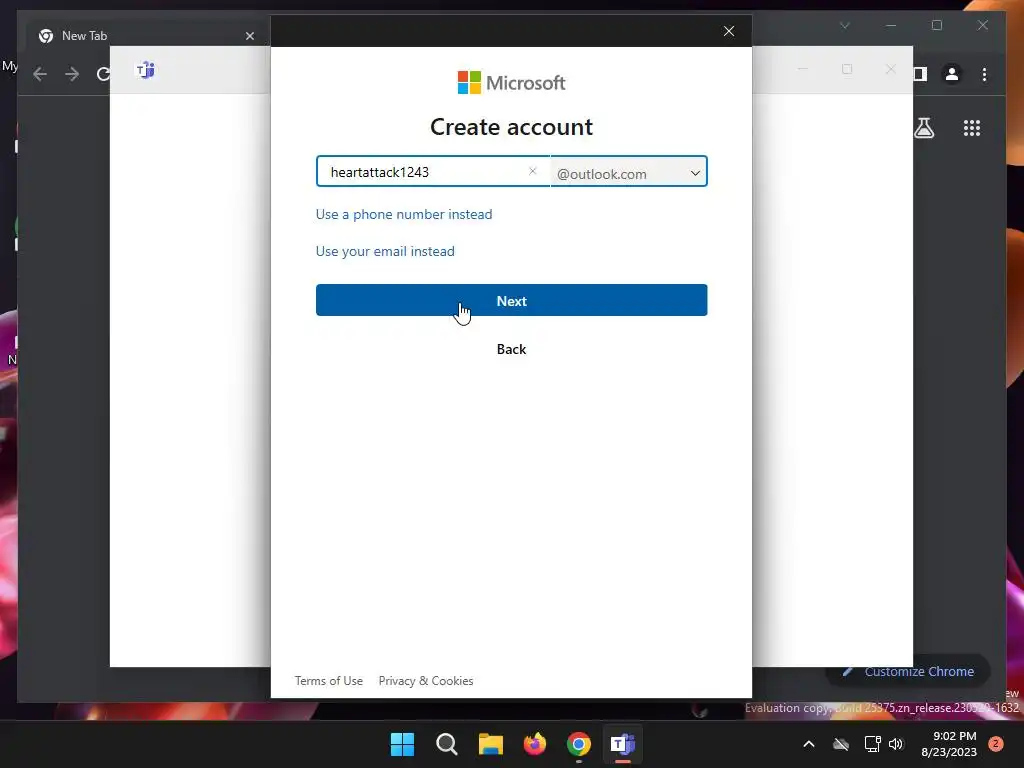Open Chrome Labs flask icon
Viewport: 1024px width, 768px height.
pyautogui.click(x=924, y=128)
